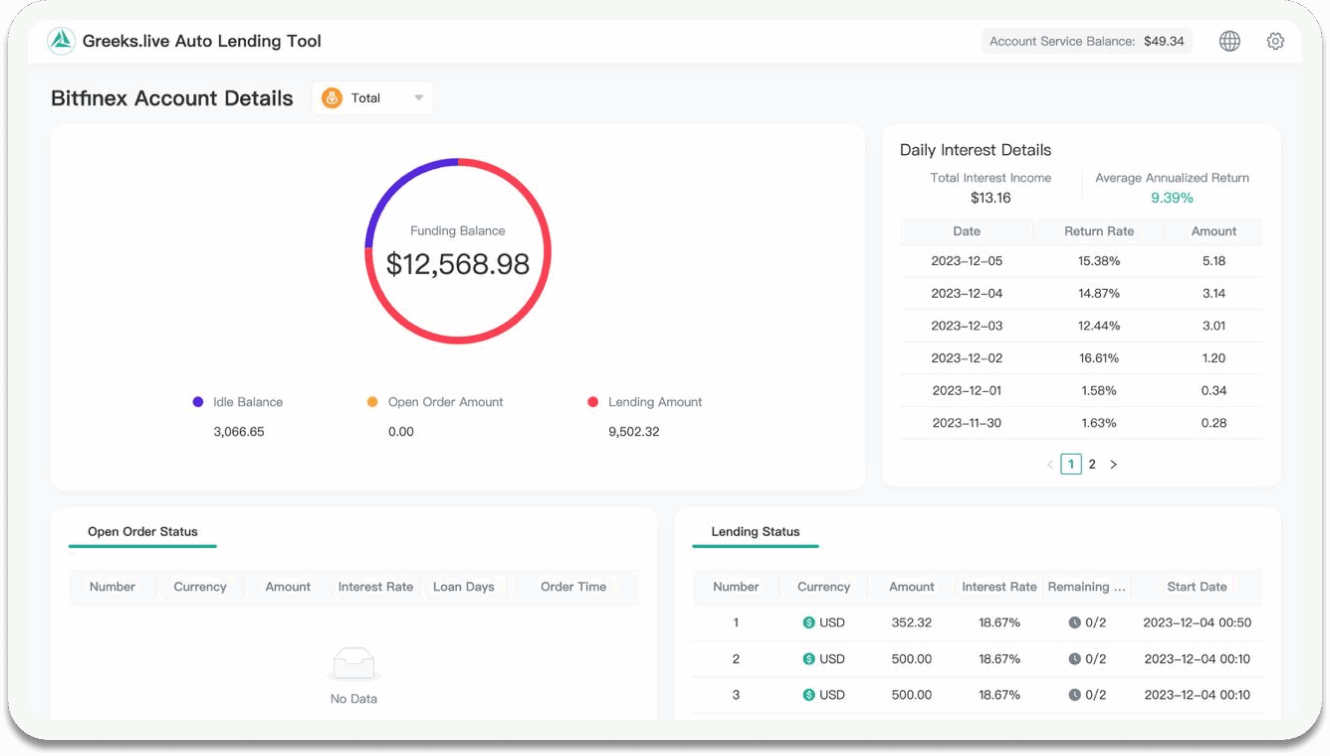
Task: Go to next page of interest details
Action: point(1113,464)
